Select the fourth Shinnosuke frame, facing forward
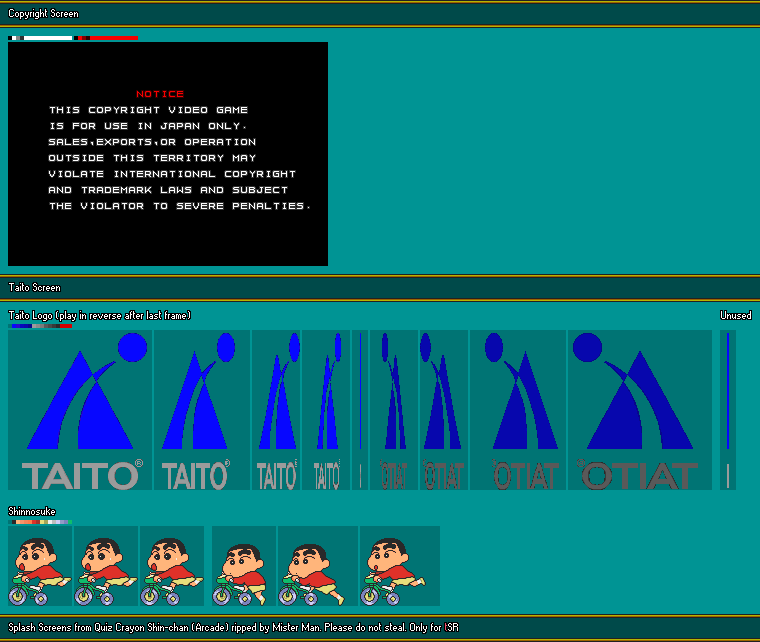This screenshot has width=760, height=642. pyautogui.click(x=244, y=566)
